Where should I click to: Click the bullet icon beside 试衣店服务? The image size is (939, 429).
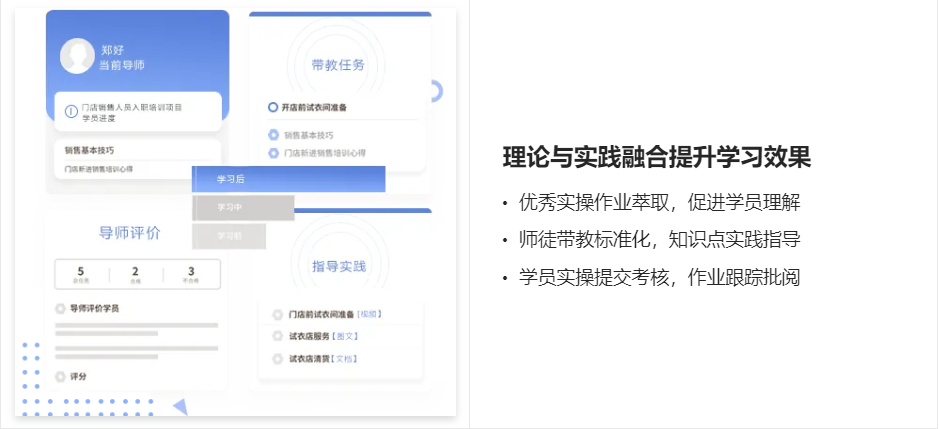click(277, 336)
